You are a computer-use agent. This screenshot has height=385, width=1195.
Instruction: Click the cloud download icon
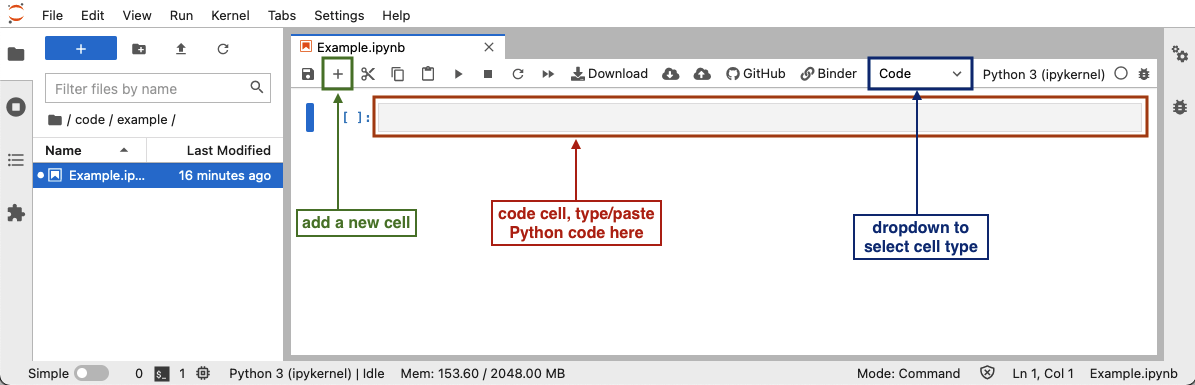[671, 74]
